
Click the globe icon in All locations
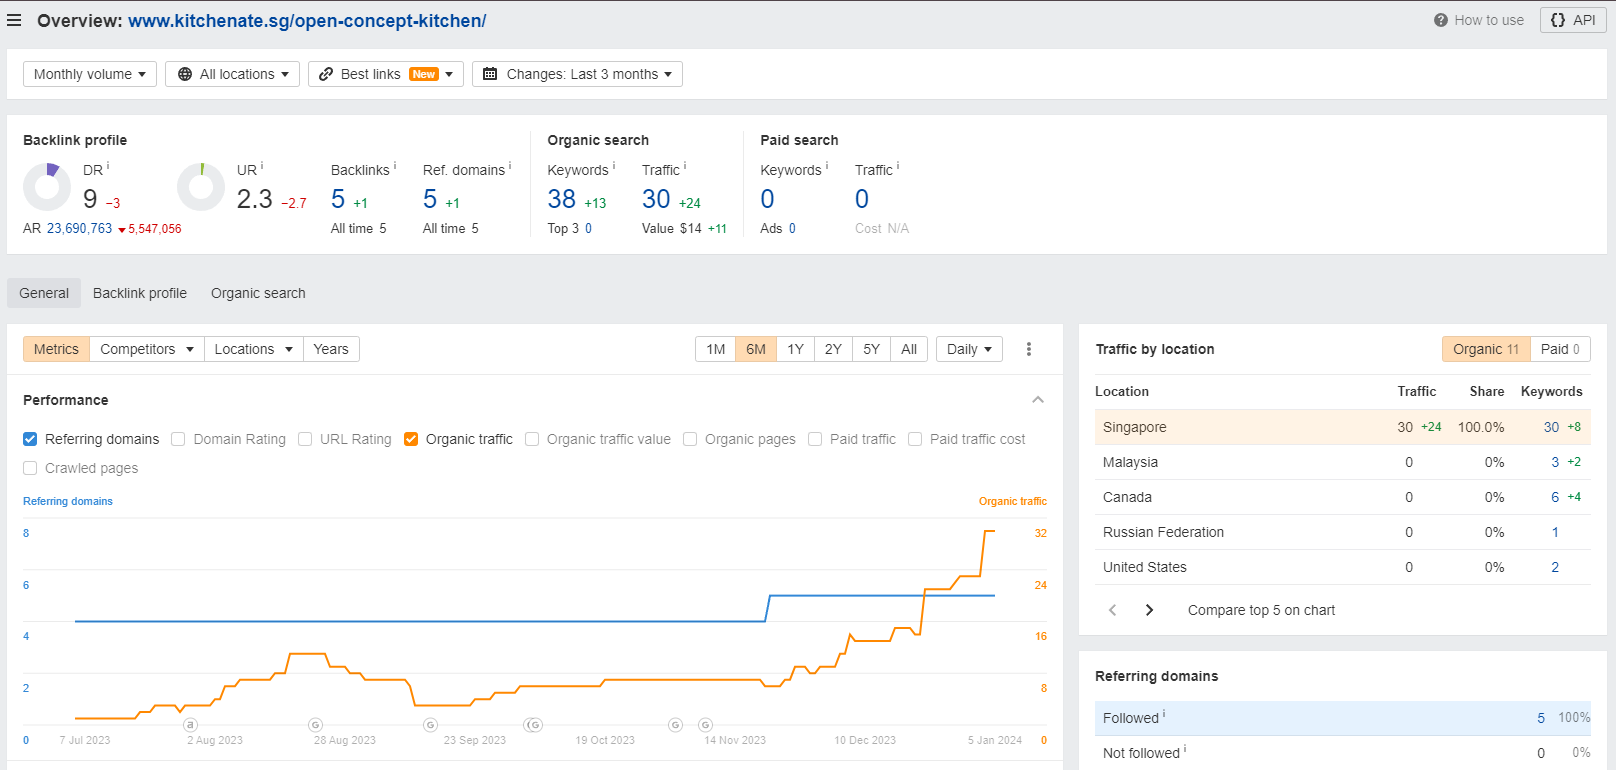pyautogui.click(x=185, y=74)
